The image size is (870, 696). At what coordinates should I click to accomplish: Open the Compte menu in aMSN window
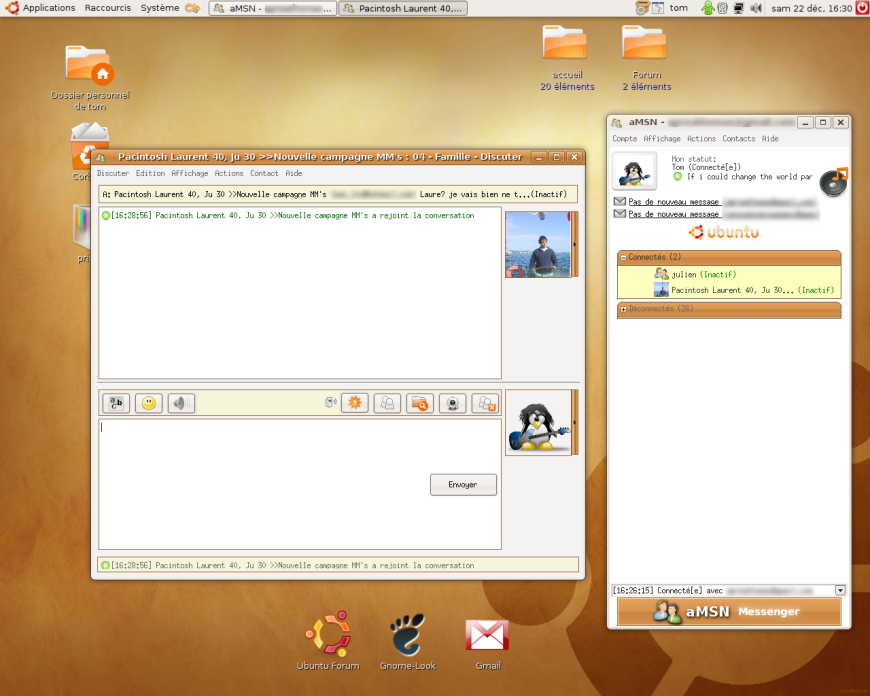pyautogui.click(x=625, y=139)
